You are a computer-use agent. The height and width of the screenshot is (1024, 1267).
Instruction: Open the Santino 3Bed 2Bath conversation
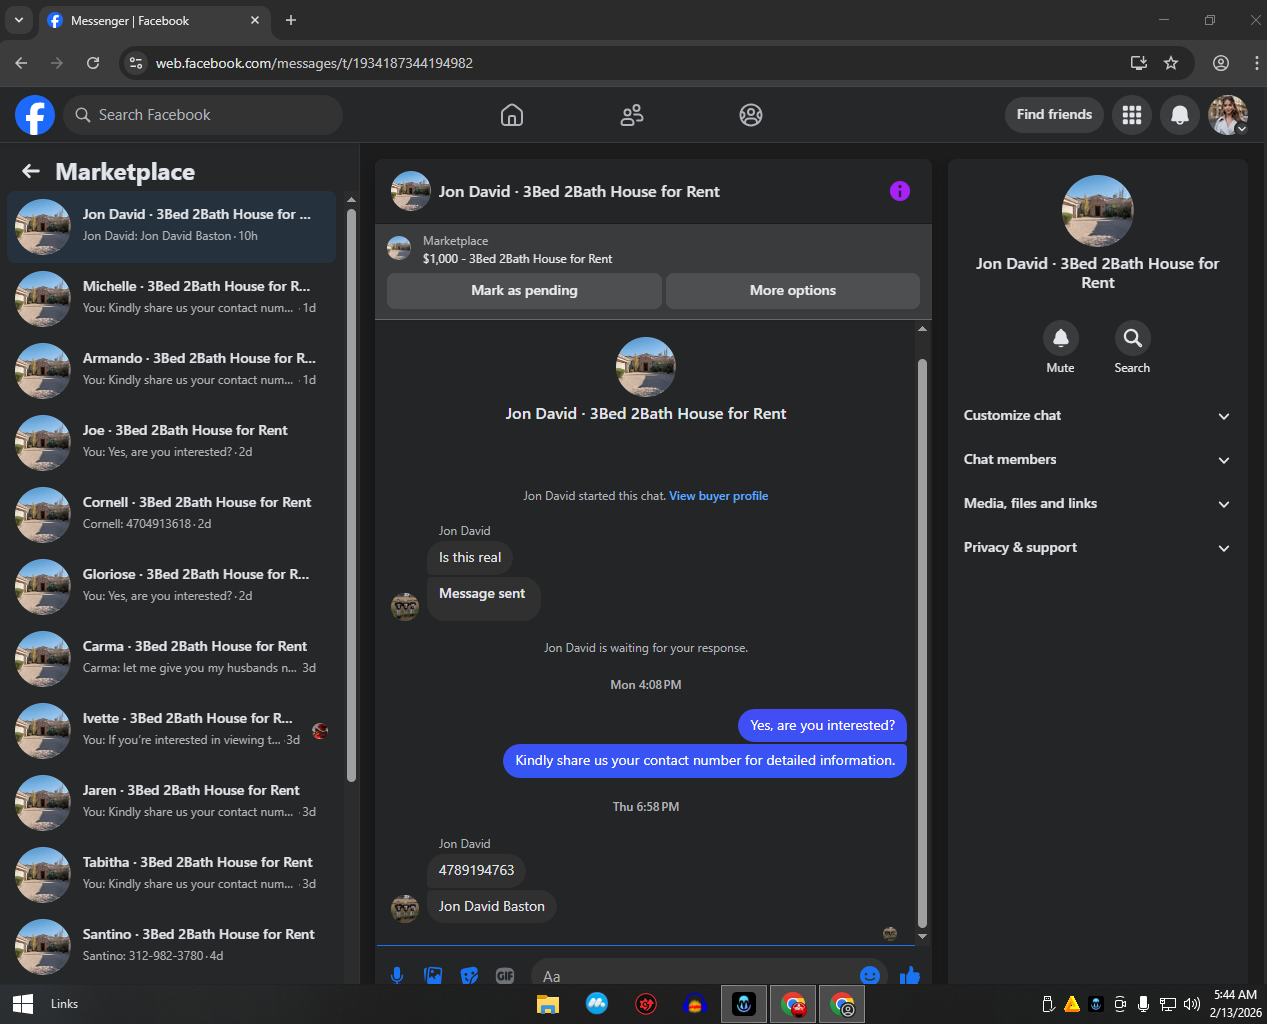(172, 946)
